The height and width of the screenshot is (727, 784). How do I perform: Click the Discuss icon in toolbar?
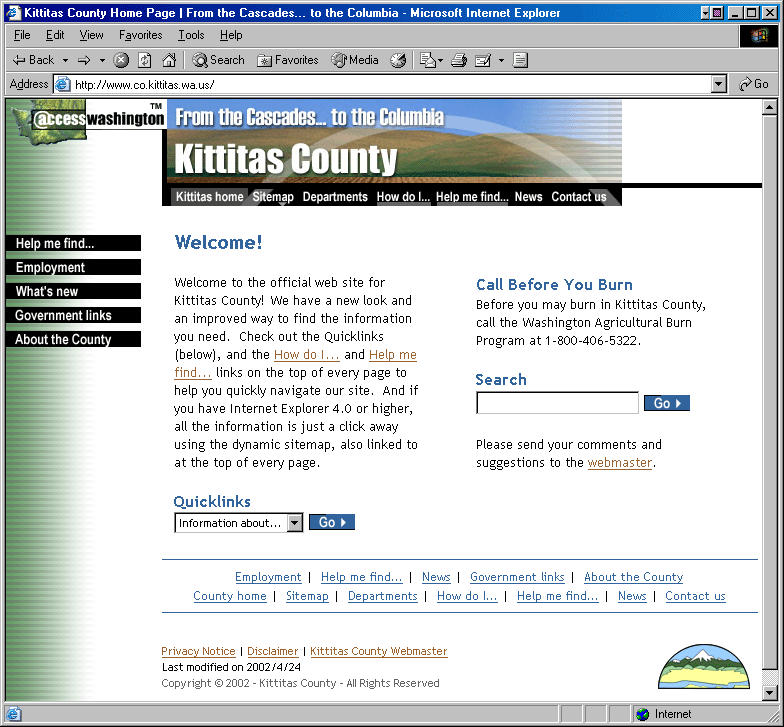[520, 60]
